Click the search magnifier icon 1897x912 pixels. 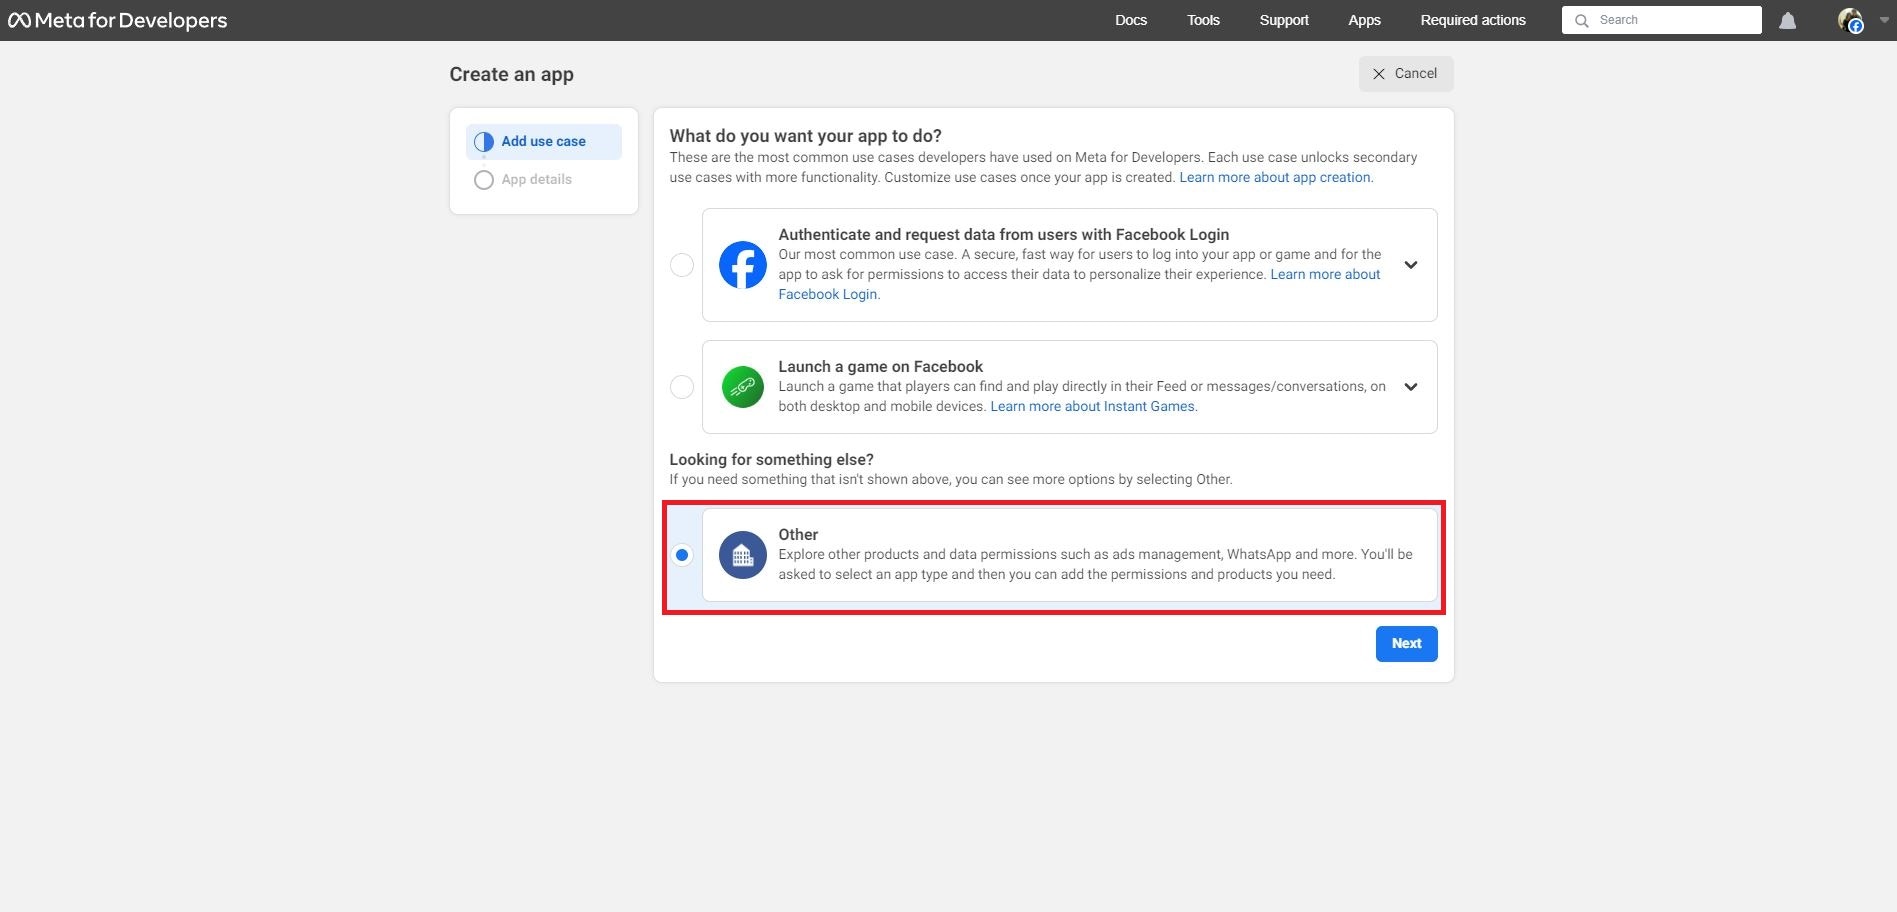coord(1581,20)
